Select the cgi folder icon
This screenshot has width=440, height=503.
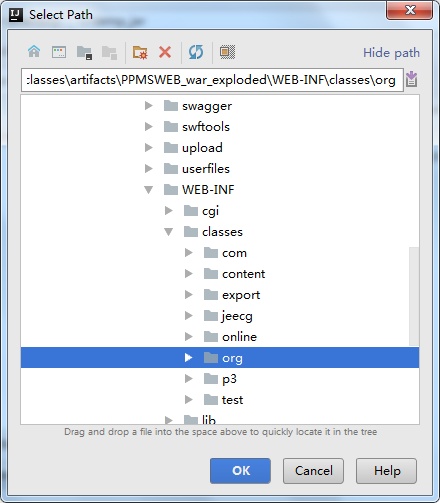coord(191,211)
